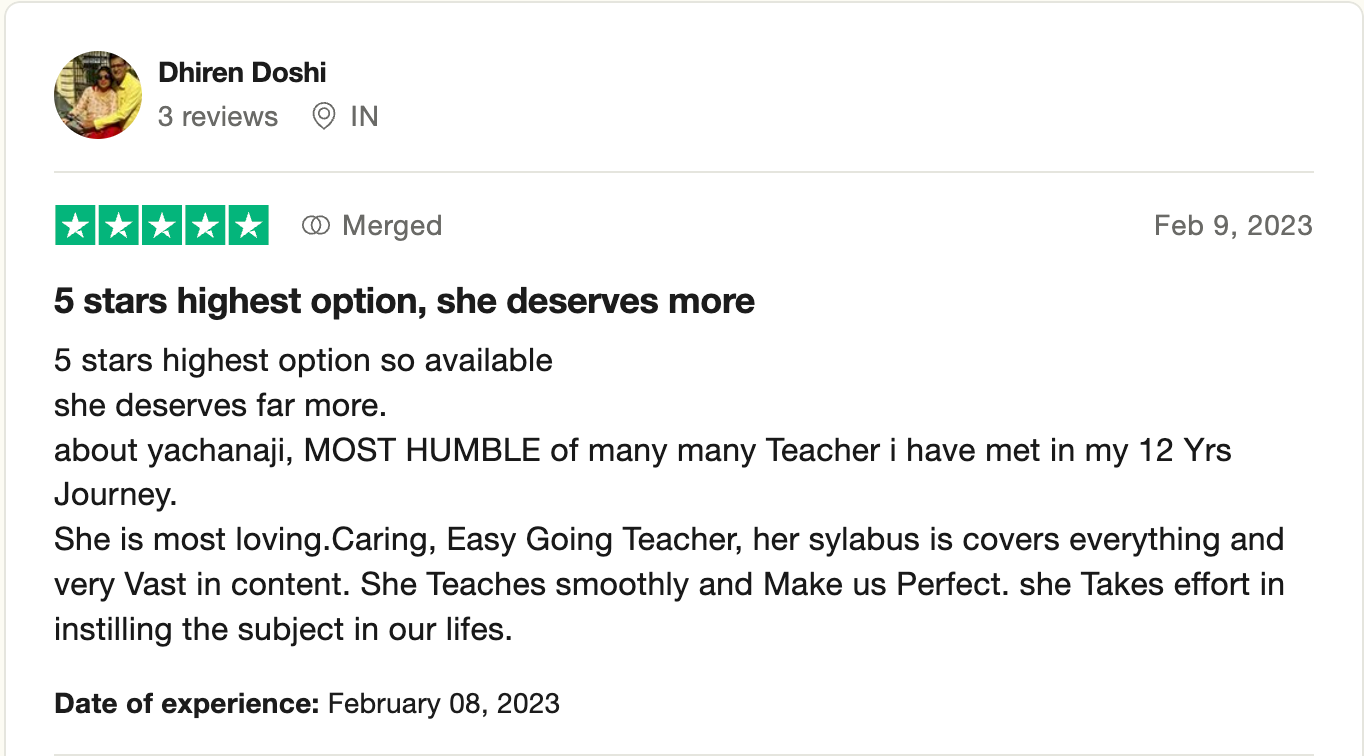Screen dimensions: 1364x756
Task: Open the Dhiren Doshi reviewer name
Action: pyautogui.click(x=242, y=73)
